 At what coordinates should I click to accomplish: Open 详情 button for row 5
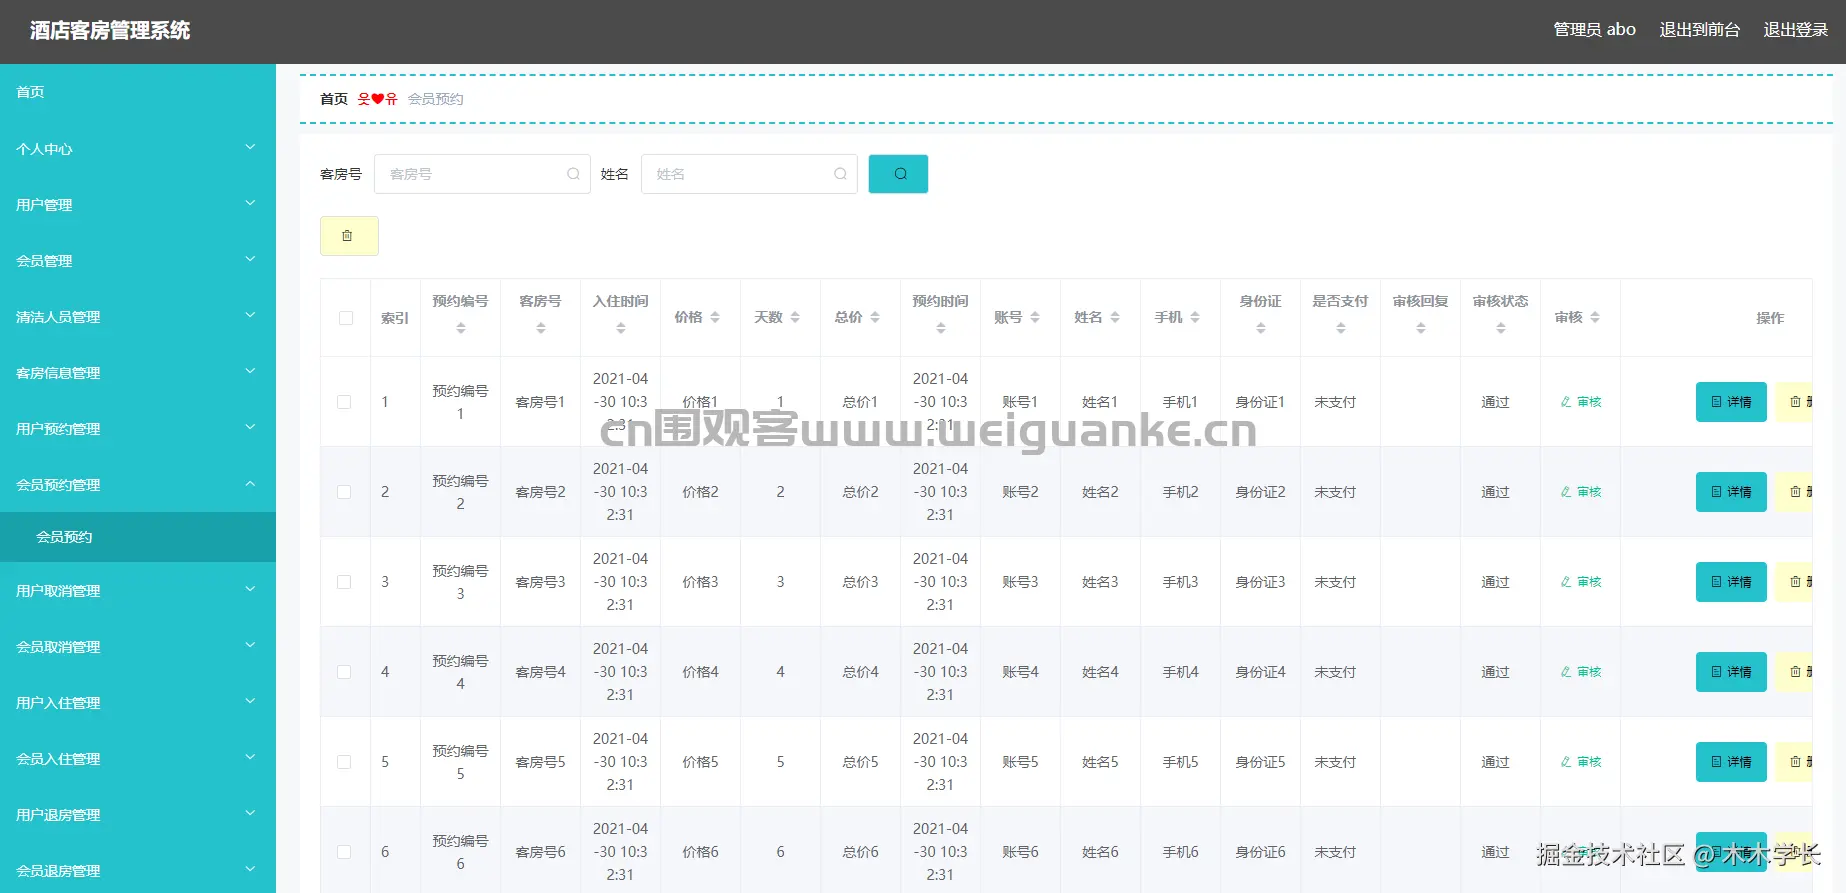(1731, 762)
